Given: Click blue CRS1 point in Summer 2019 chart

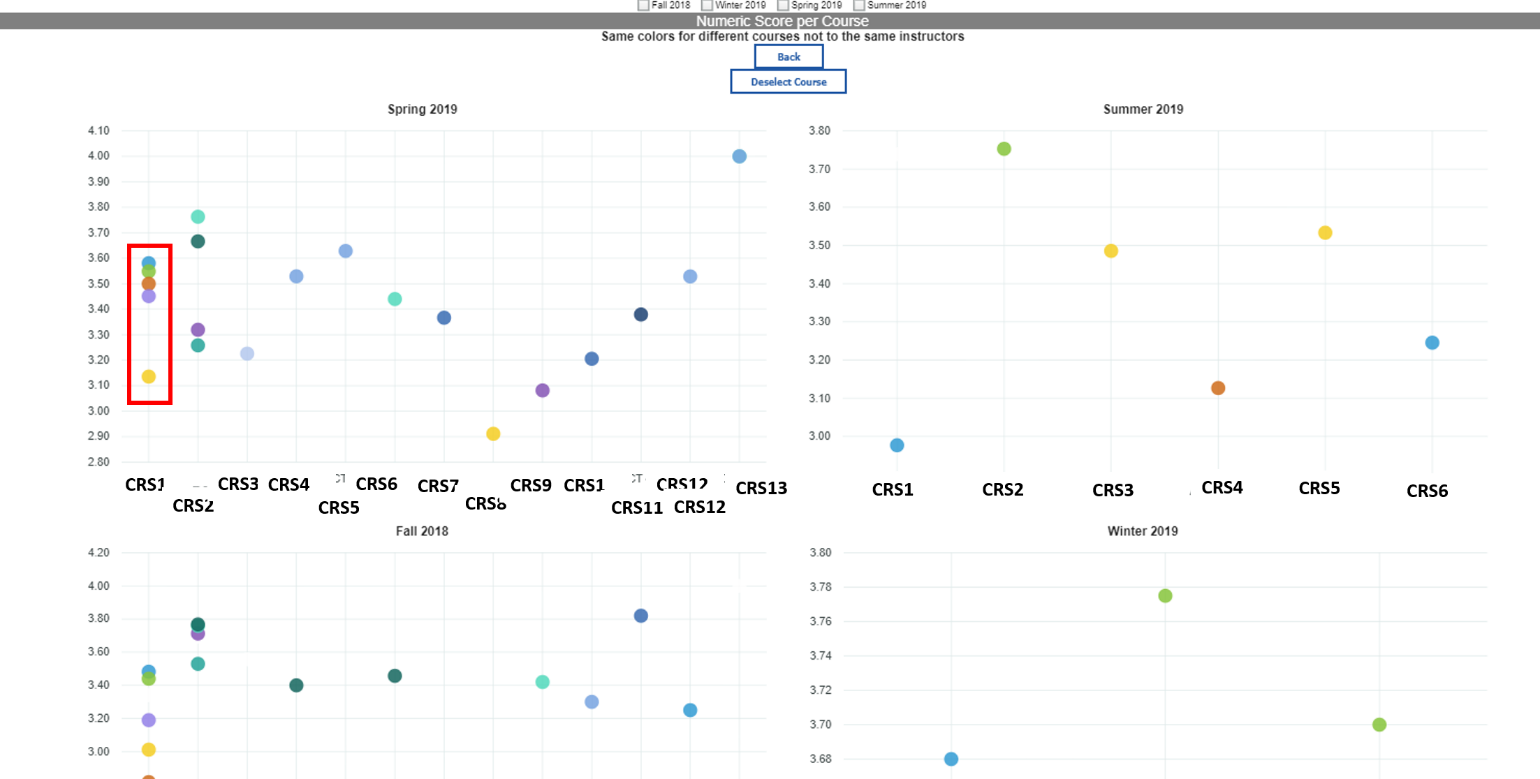Looking at the screenshot, I should point(897,445).
